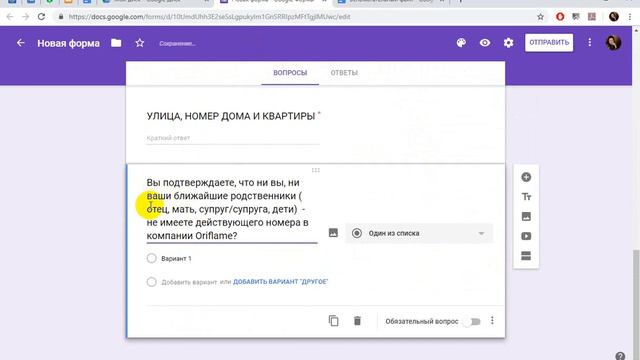The image size is (640, 360).
Task: Click the question text about Oriflame
Action: (231, 209)
